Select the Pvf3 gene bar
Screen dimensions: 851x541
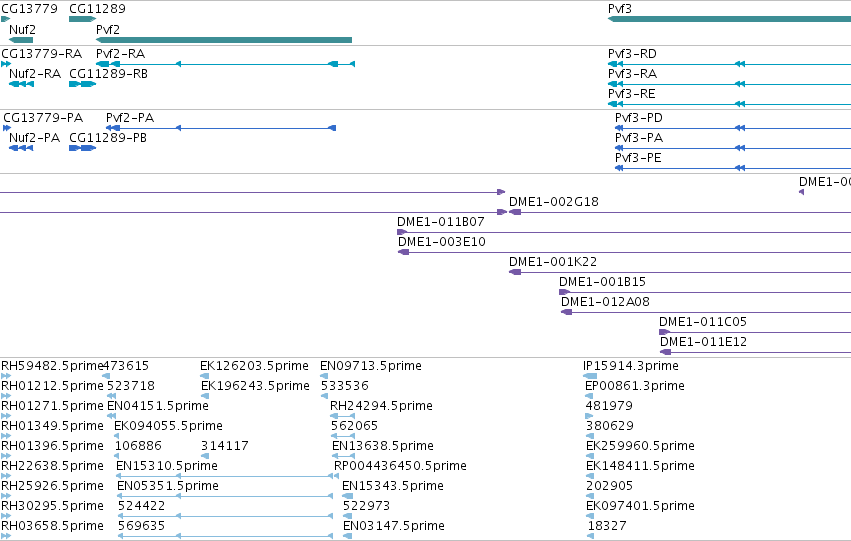pos(729,19)
